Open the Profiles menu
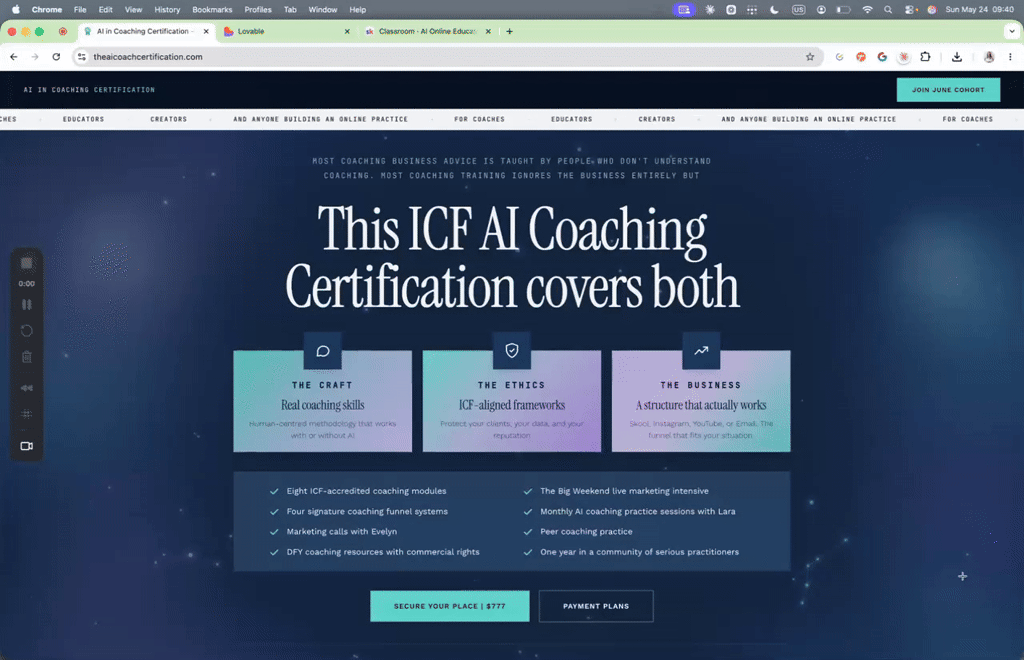The image size is (1024, 660). tap(258, 10)
